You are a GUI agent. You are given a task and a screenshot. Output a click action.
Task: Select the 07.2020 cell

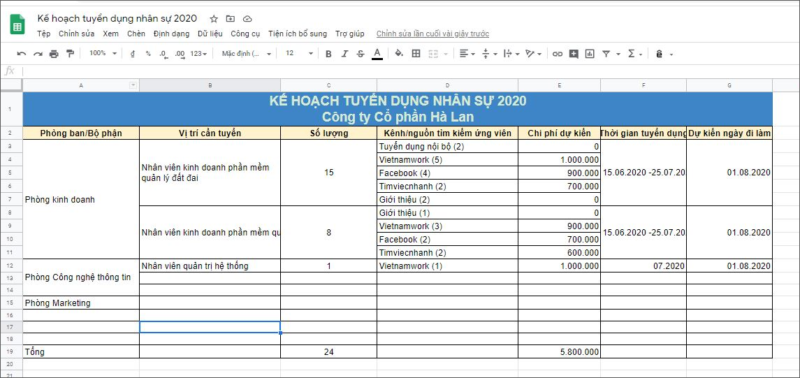click(x=643, y=266)
